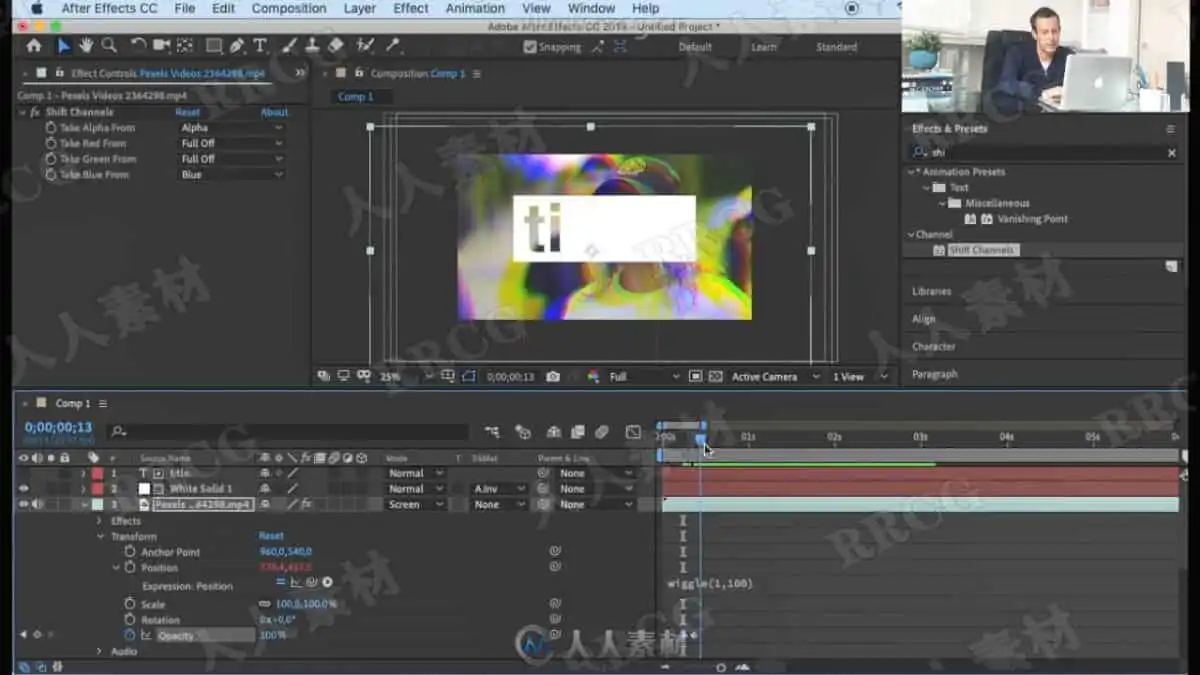Open the Libraries panel

[931, 291]
